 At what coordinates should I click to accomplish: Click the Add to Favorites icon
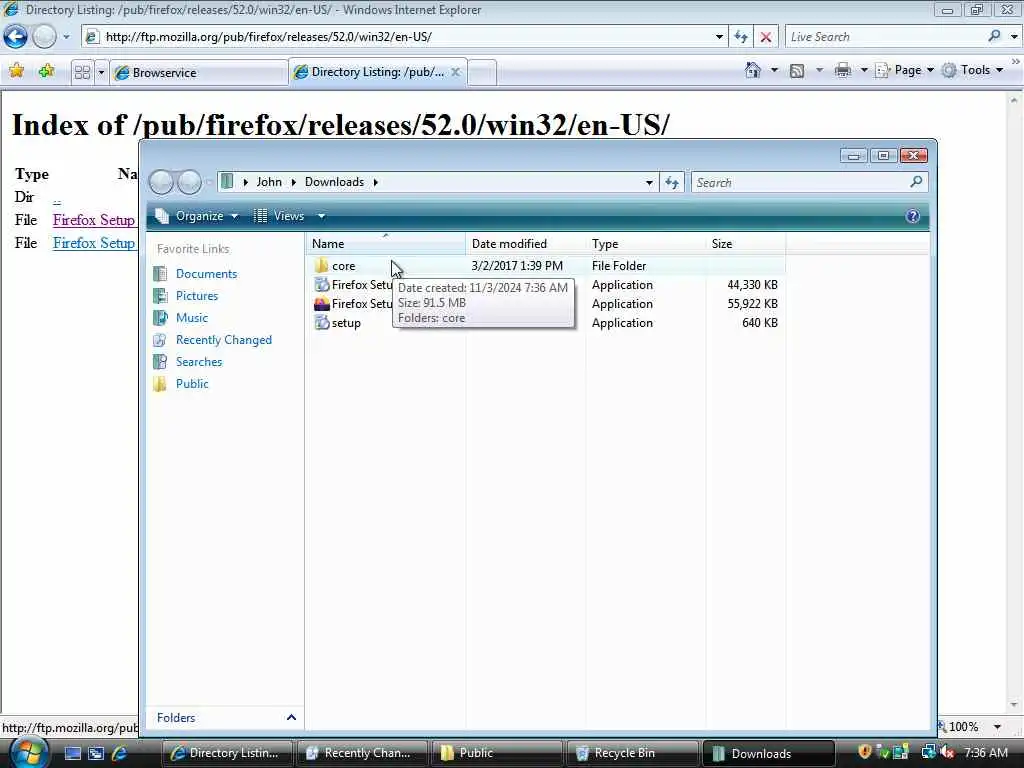(46, 71)
